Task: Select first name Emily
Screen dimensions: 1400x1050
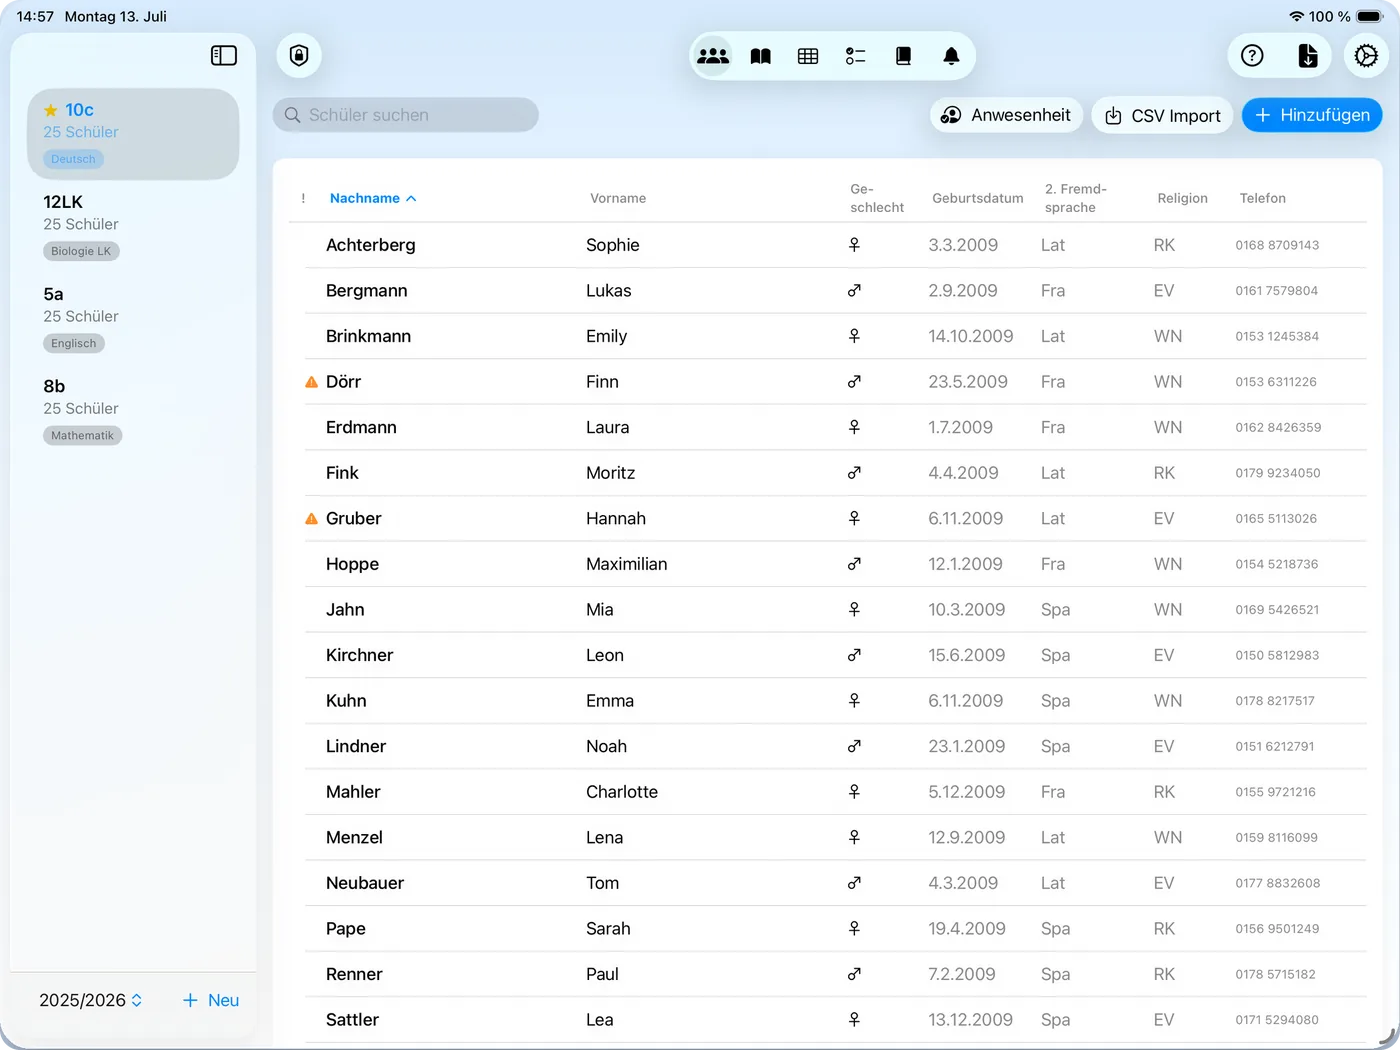Action: (x=606, y=336)
